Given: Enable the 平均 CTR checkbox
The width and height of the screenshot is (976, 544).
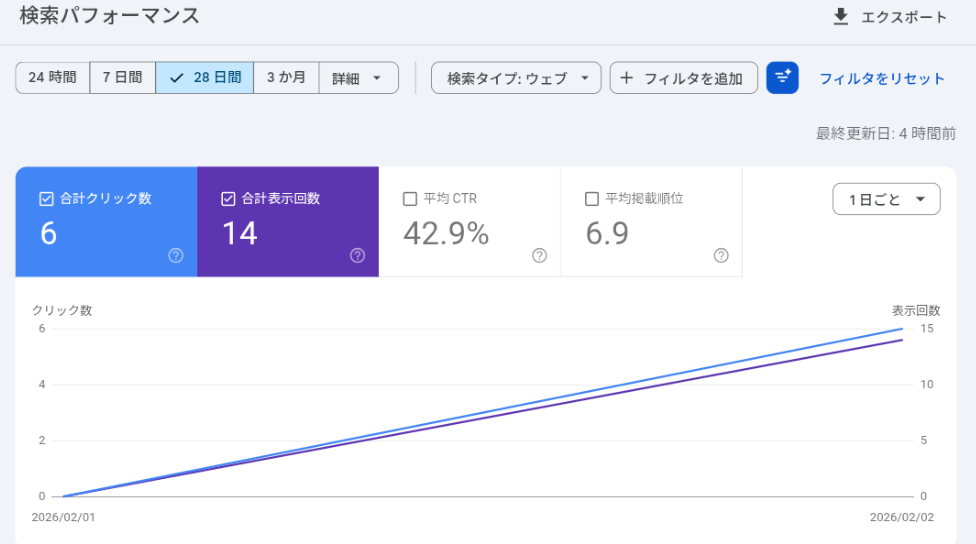Looking at the screenshot, I should click(409, 199).
